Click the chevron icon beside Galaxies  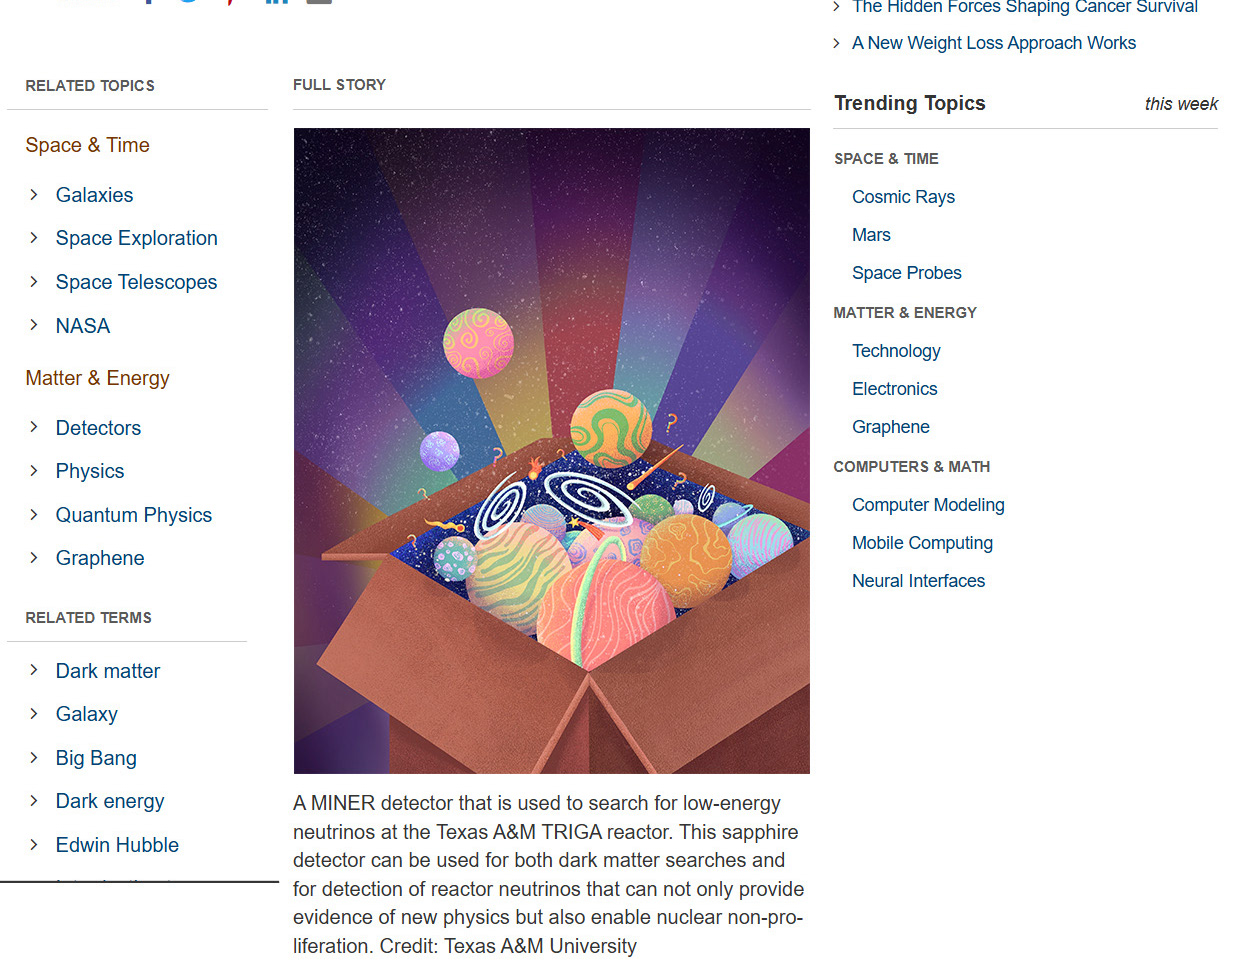pos(34,194)
